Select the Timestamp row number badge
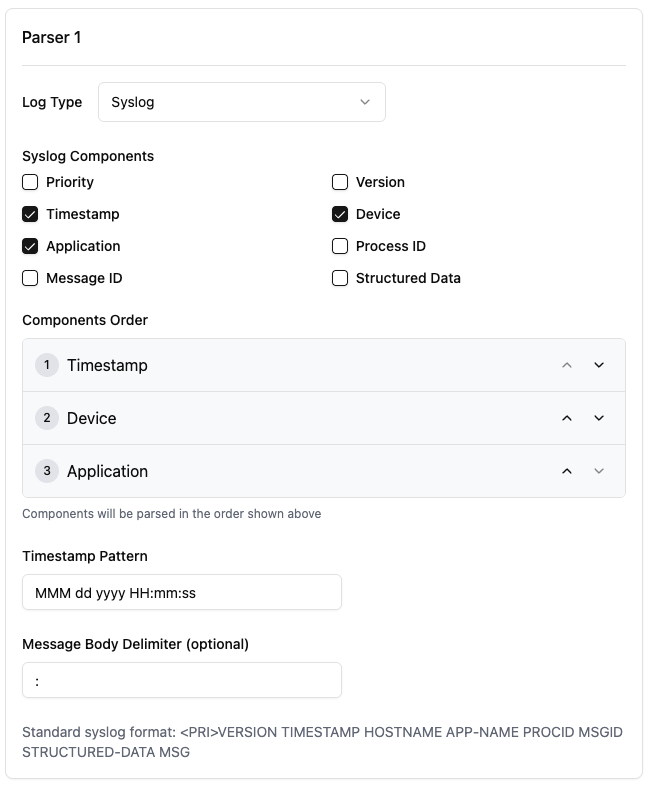 (x=47, y=365)
